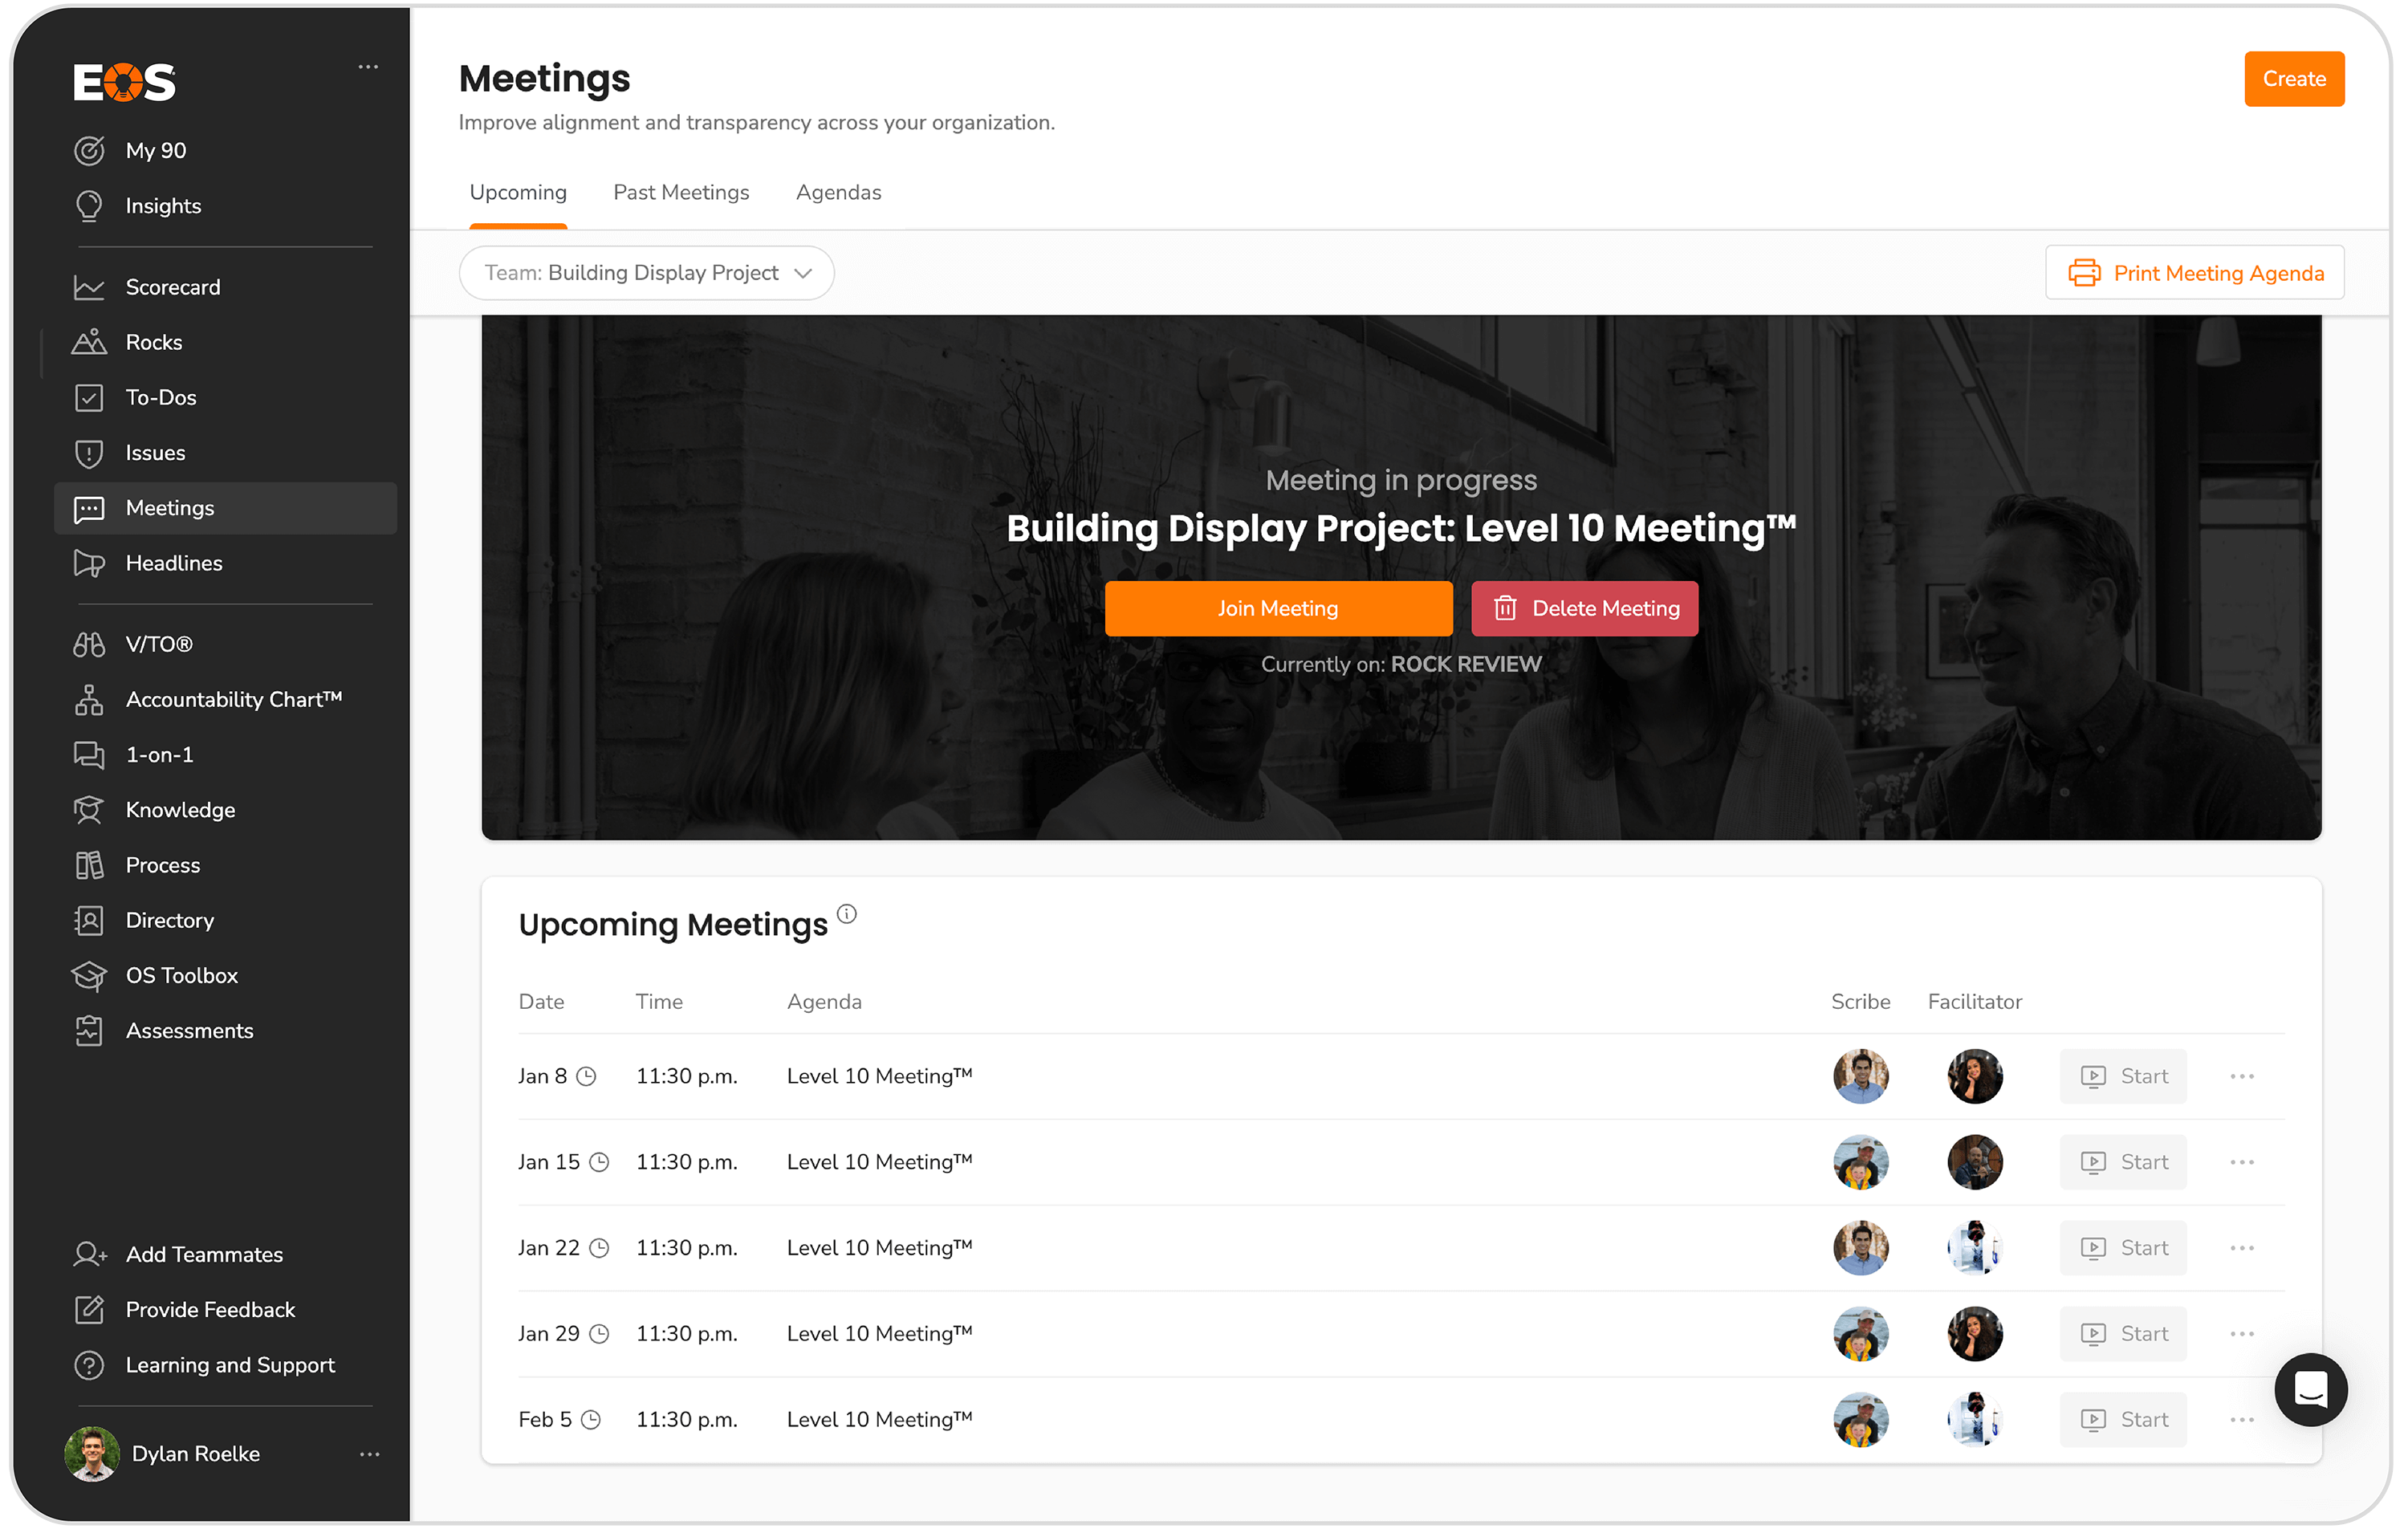The image size is (2408, 1529).
Task: Click the Issues shield icon
Action: [89, 453]
